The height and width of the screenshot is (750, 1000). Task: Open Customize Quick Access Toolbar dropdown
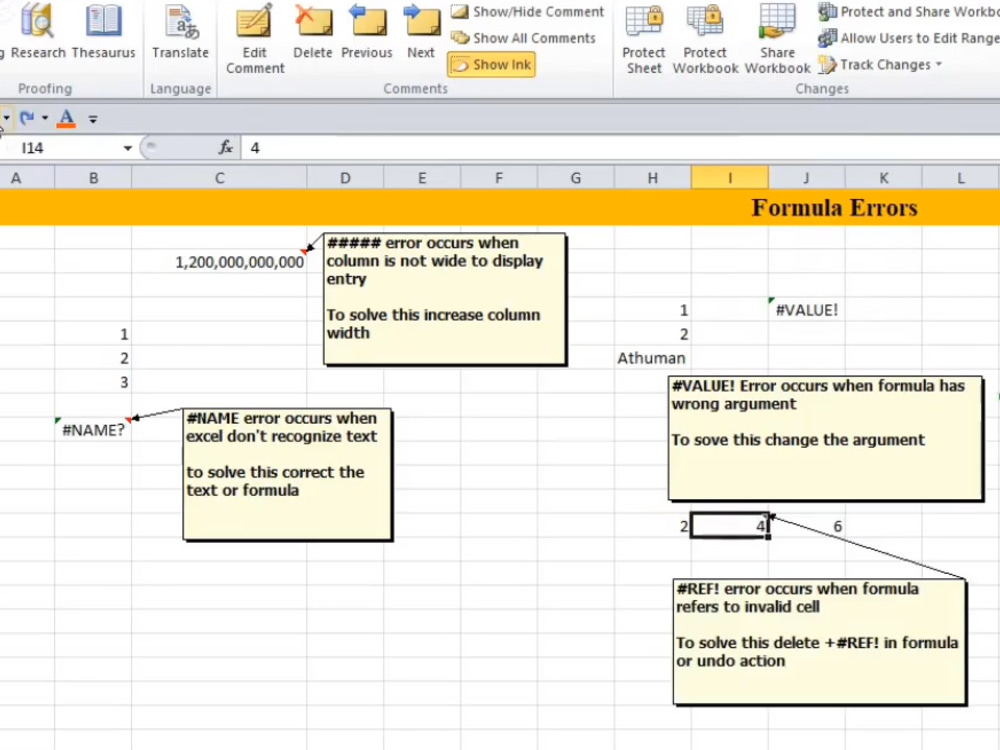pyautogui.click(x=93, y=119)
